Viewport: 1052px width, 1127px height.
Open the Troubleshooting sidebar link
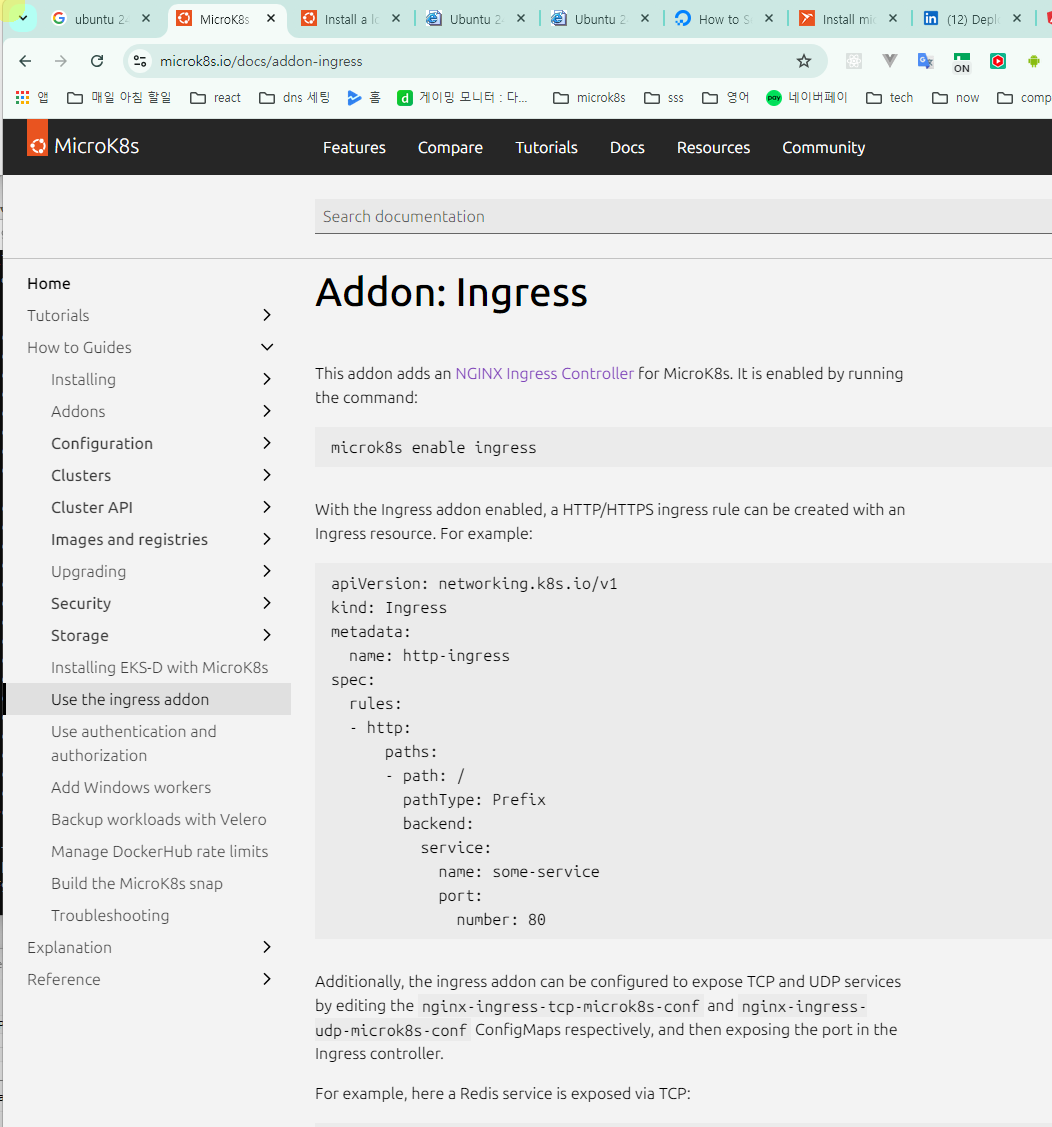pyautogui.click(x=110, y=915)
